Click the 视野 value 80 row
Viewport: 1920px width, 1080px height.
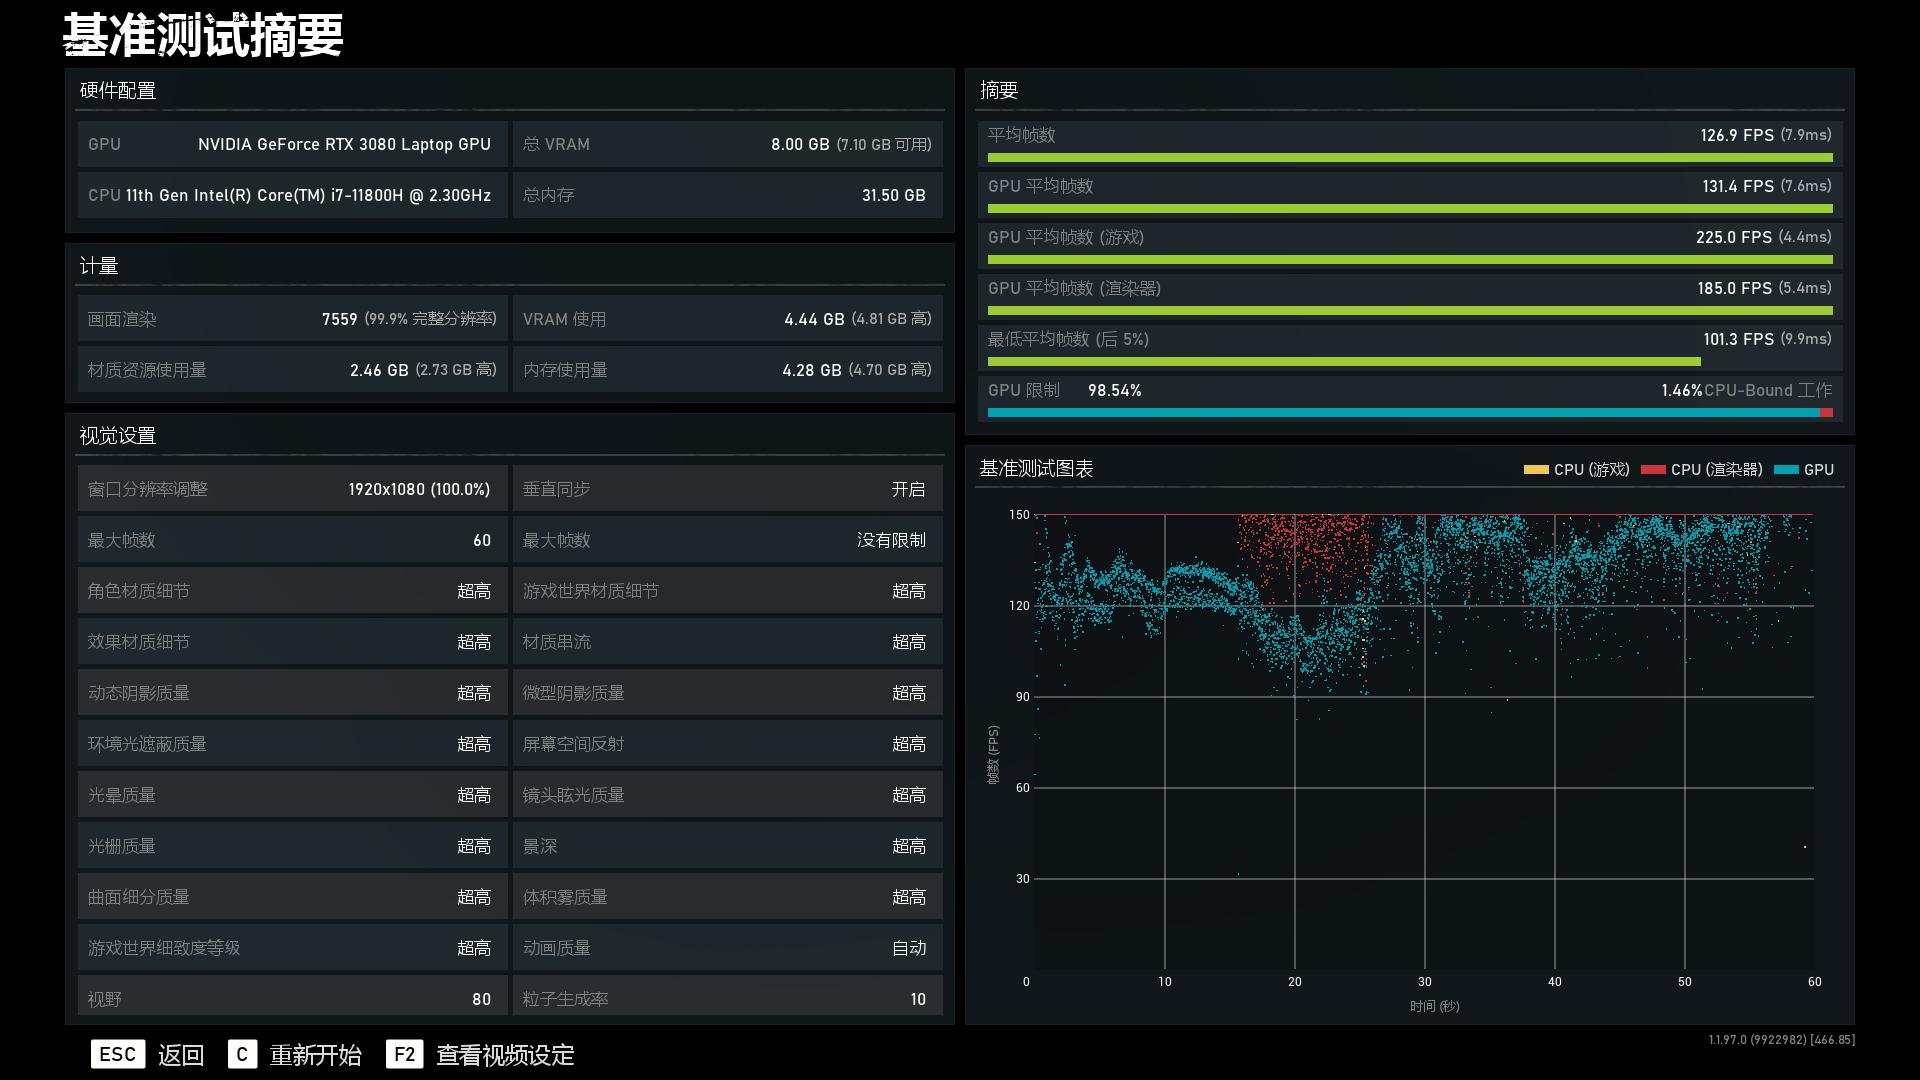tap(291, 998)
